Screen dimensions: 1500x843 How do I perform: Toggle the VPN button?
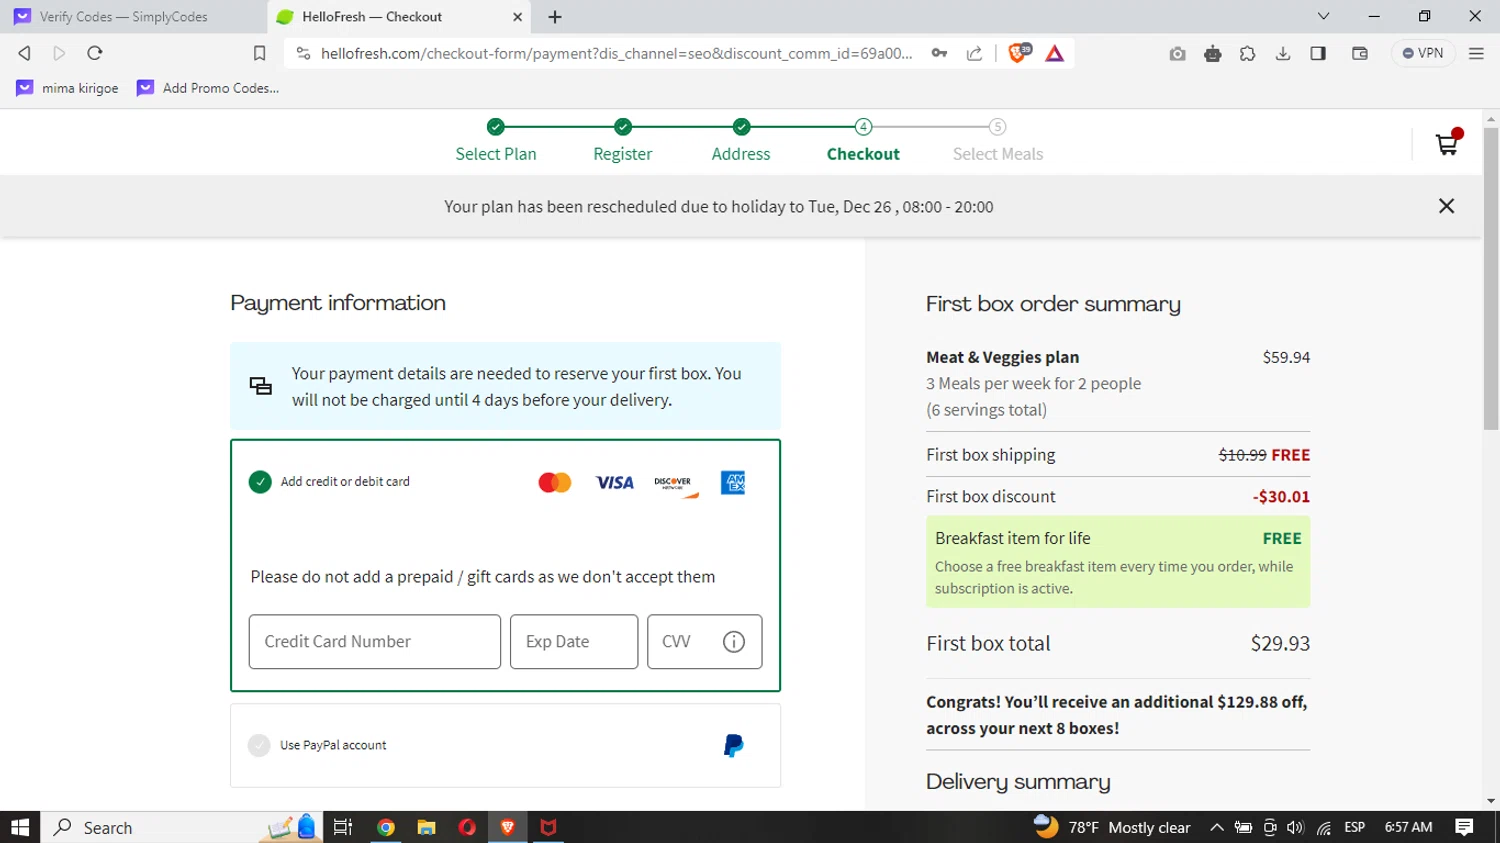point(1423,53)
